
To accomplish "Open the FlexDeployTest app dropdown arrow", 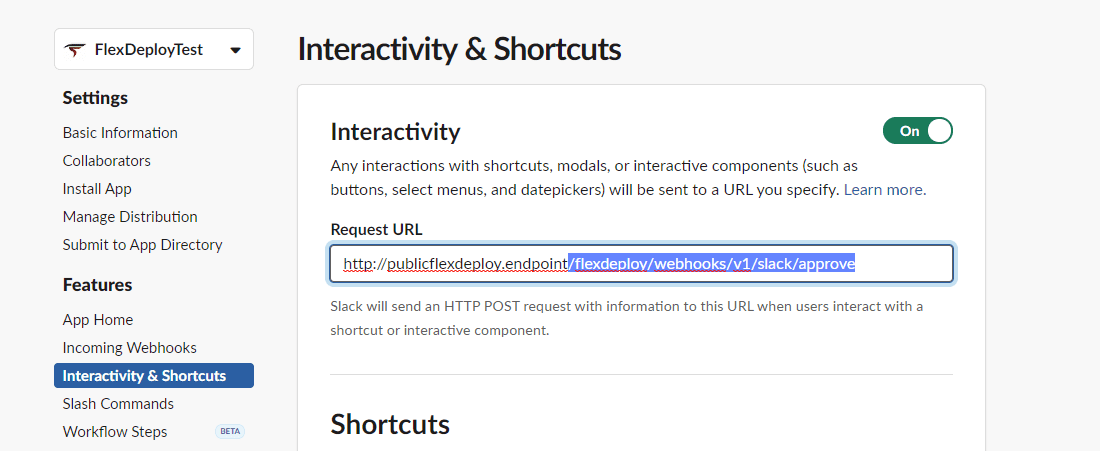I will (236, 50).
